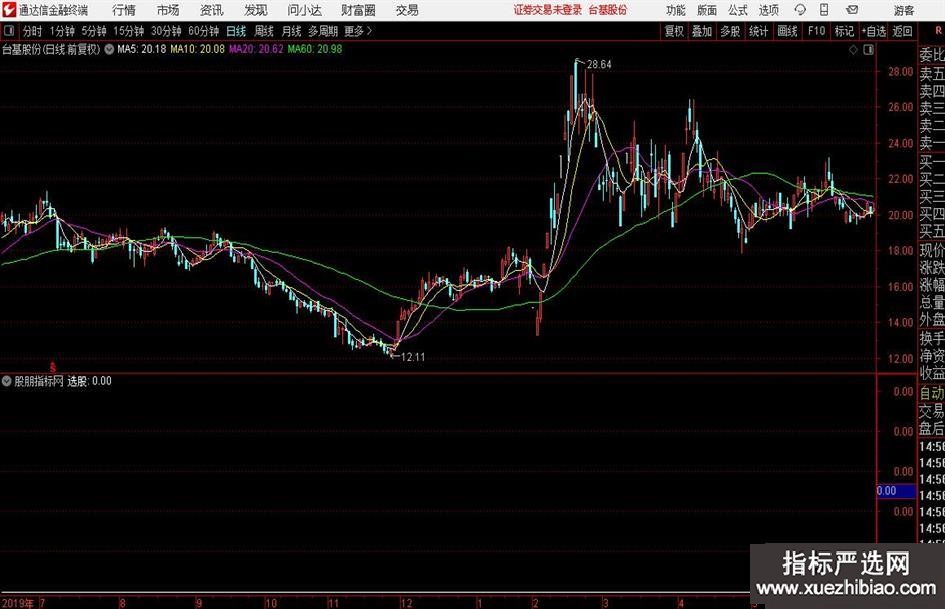
Task: Click the 多股 multi-stock button
Action: [730, 31]
